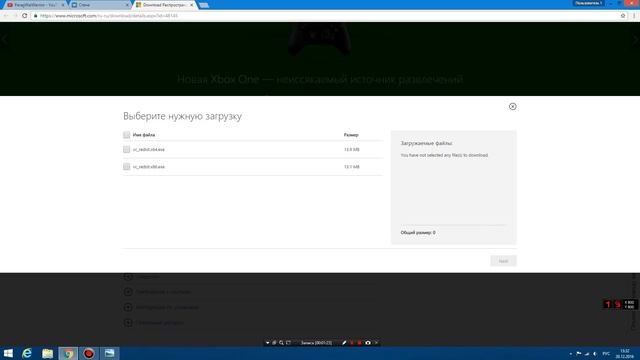Close the YouTube tab
This screenshot has width=640, height=360.
tap(62, 5)
